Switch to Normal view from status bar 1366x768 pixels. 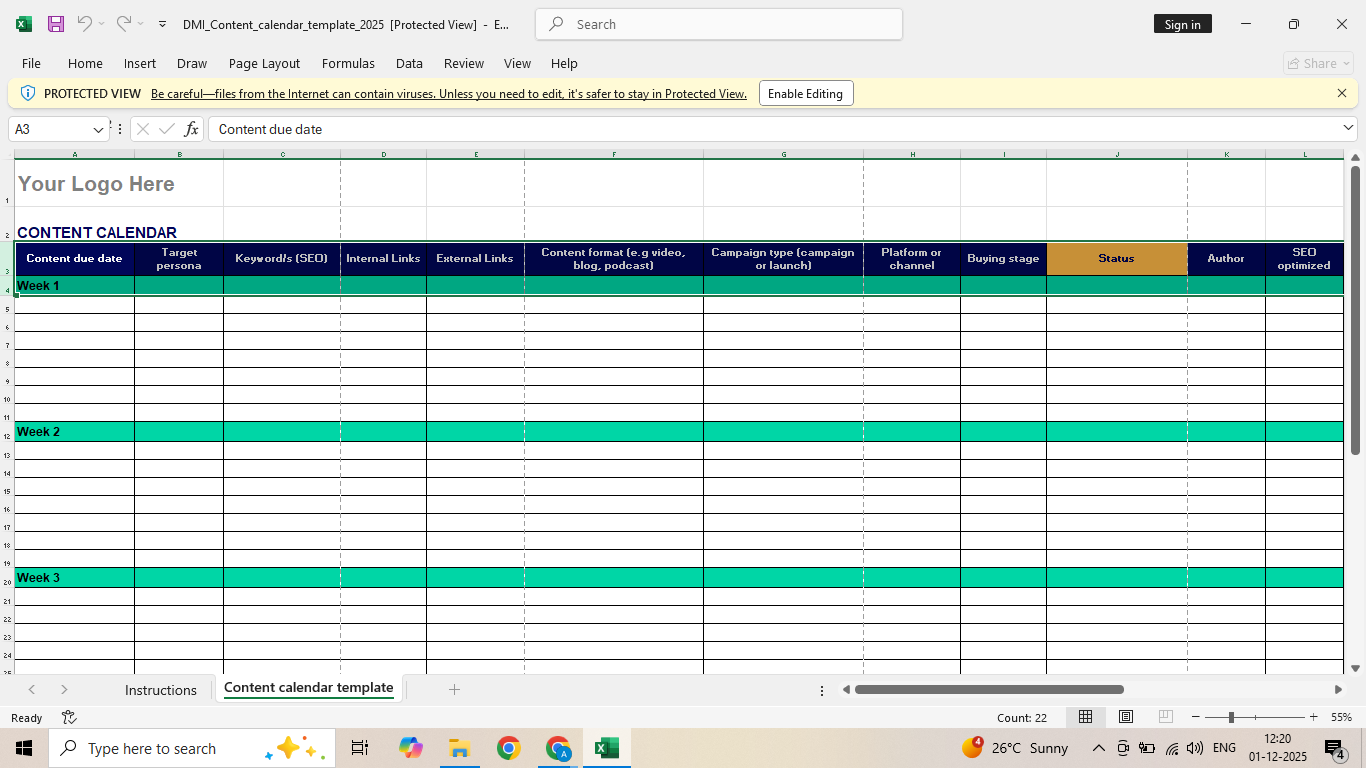tap(1085, 717)
